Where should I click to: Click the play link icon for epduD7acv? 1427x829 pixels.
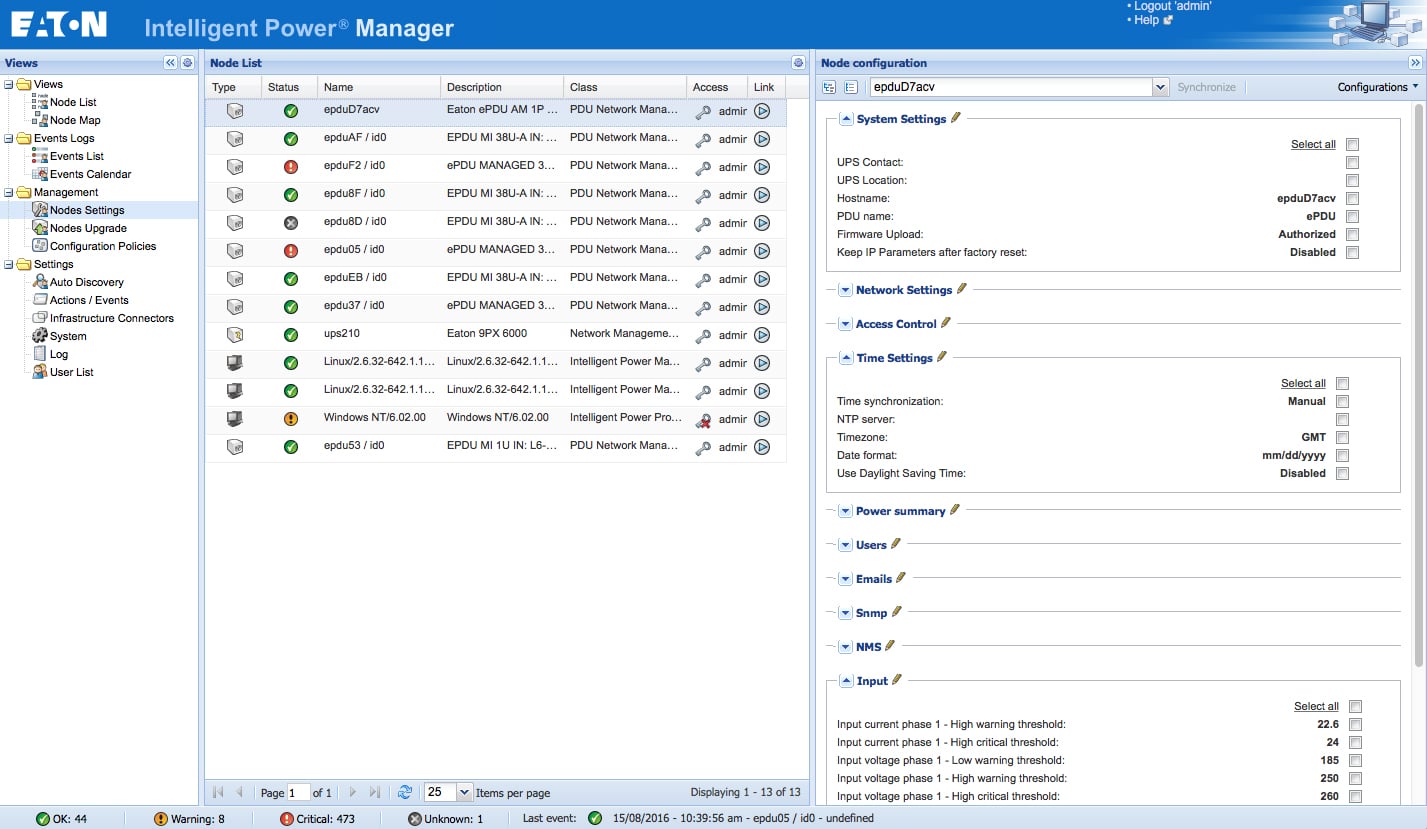click(x=762, y=111)
